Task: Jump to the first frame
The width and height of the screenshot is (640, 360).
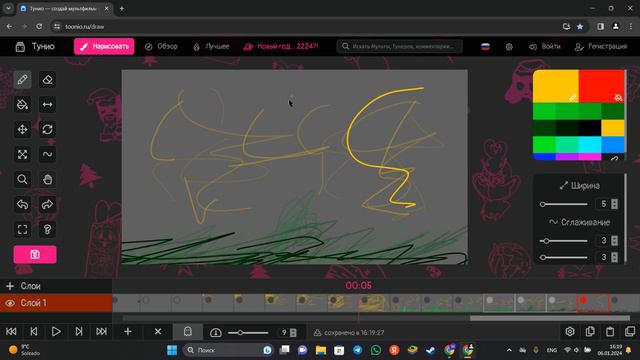Action: 11,331
